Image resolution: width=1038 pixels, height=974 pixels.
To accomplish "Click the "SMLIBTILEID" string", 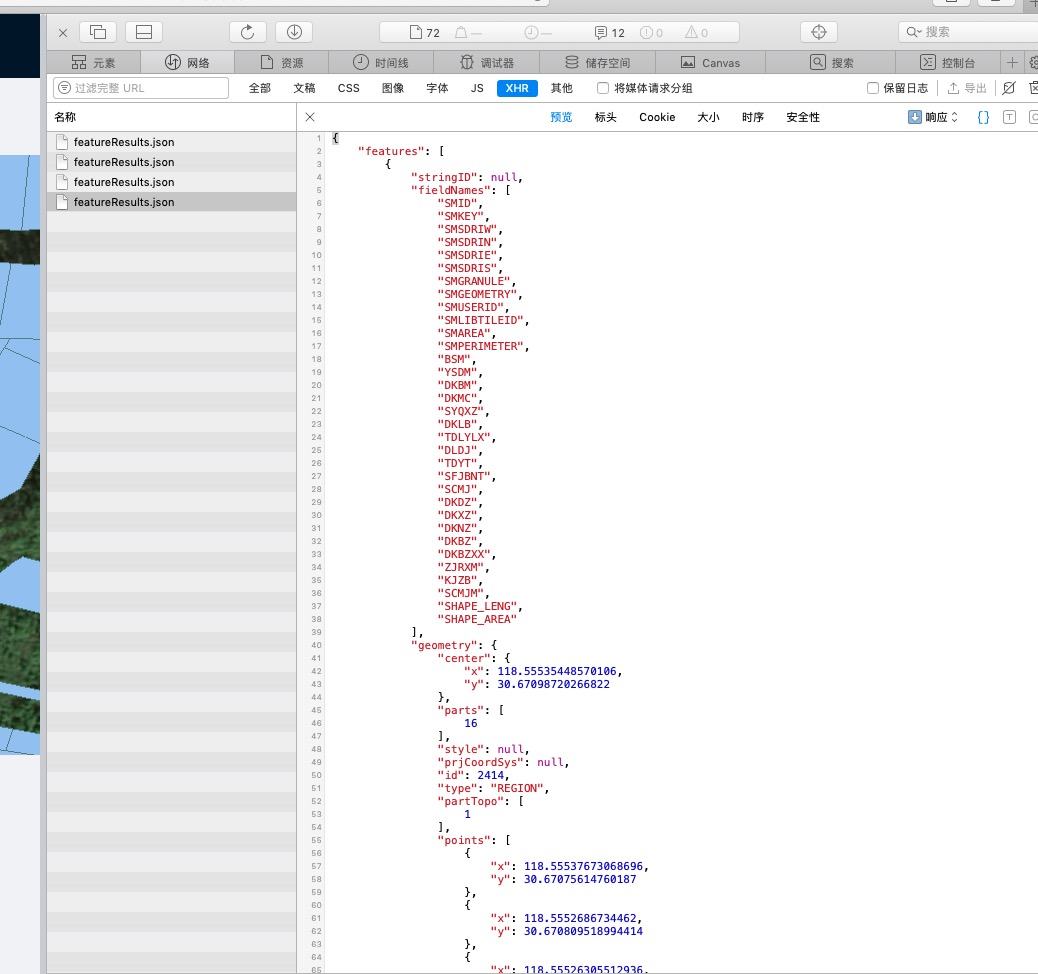I will click(481, 320).
